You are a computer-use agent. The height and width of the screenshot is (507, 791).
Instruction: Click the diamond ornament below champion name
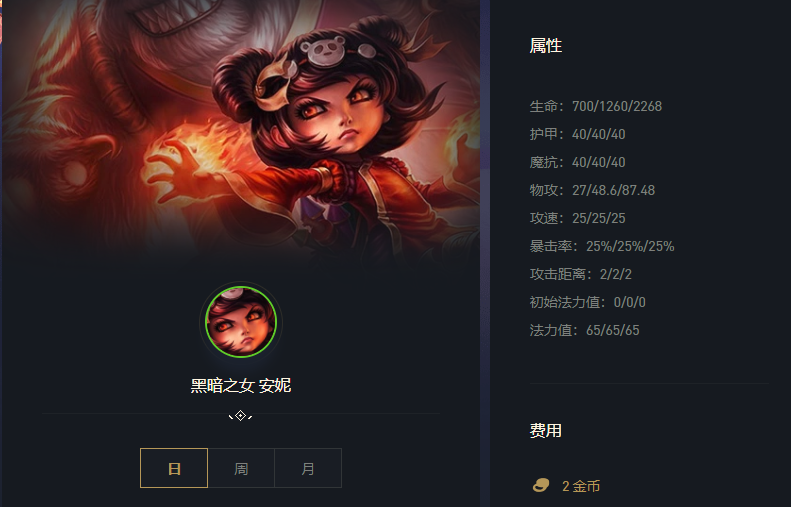tap(241, 416)
